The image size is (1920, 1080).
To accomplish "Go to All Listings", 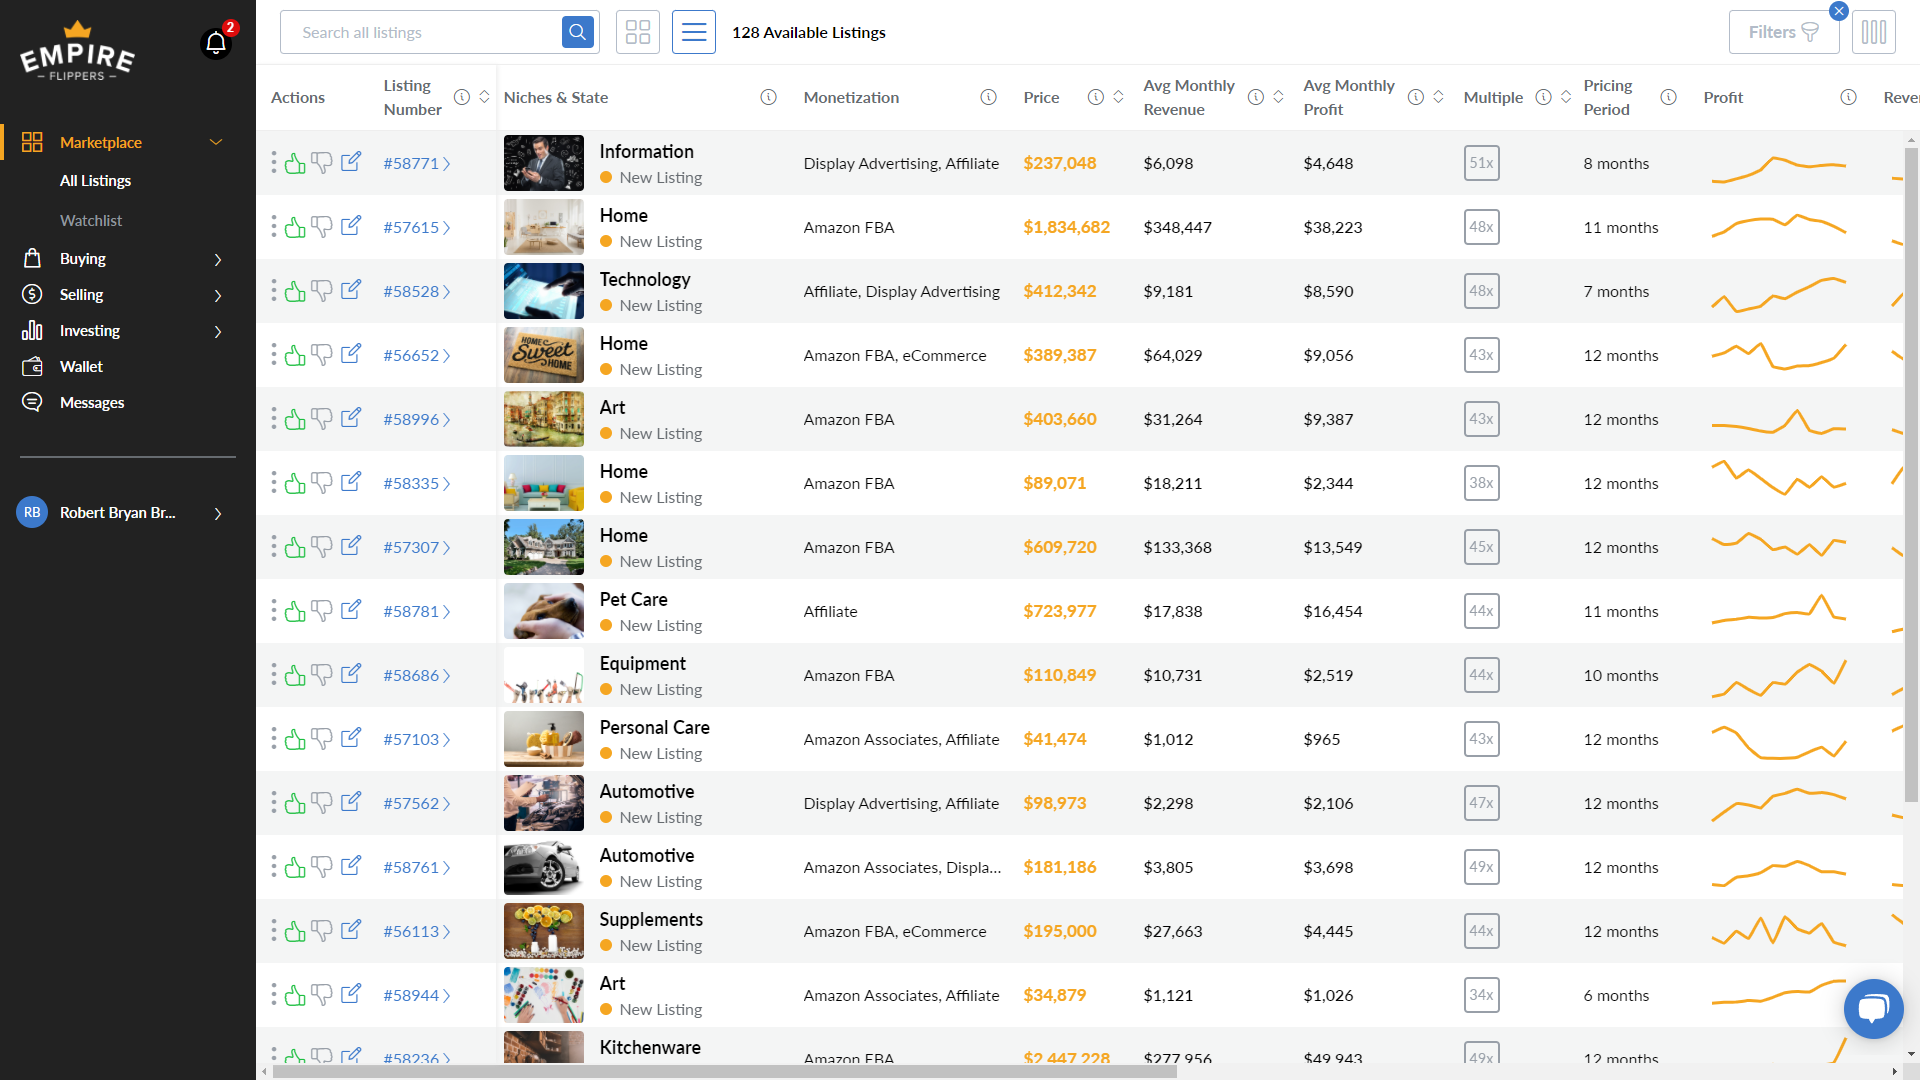I will click(95, 181).
